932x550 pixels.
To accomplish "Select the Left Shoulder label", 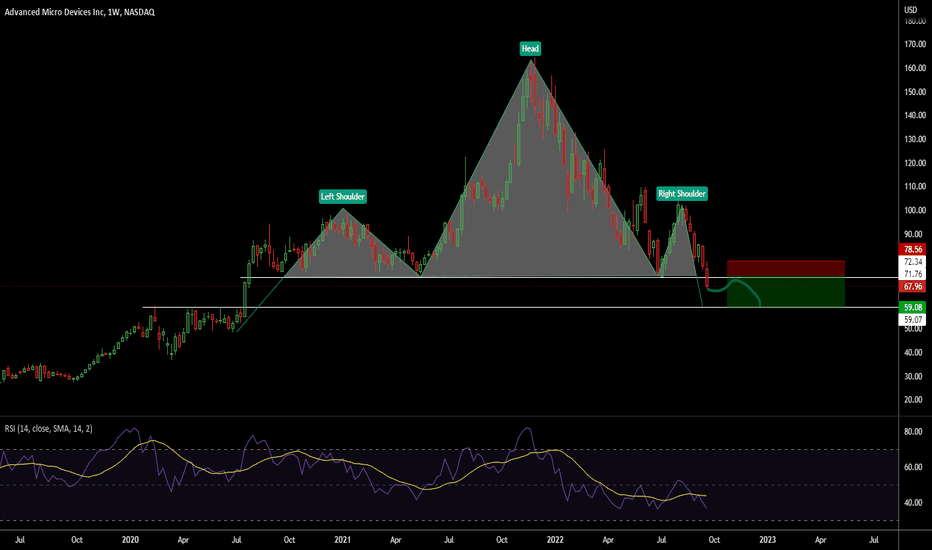I will coord(342,196).
